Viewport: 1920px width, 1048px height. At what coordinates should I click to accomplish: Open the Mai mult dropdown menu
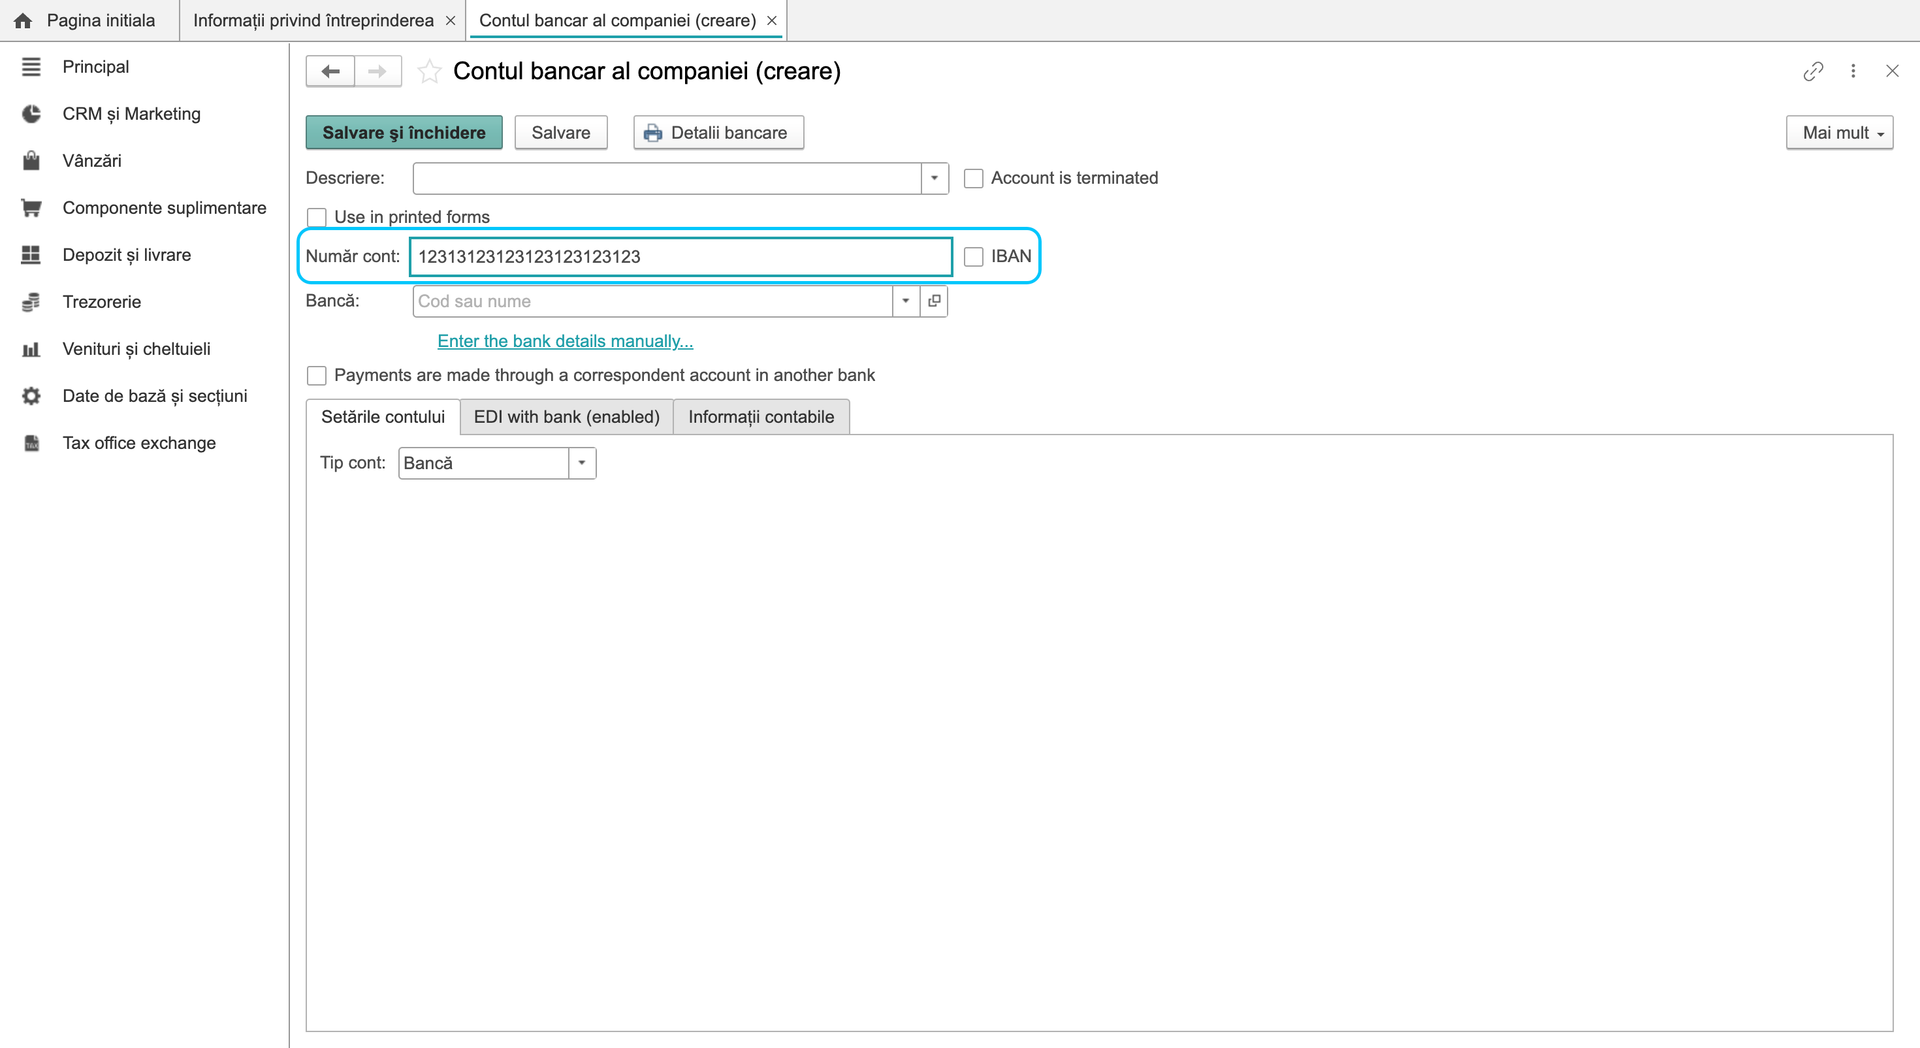click(1840, 133)
